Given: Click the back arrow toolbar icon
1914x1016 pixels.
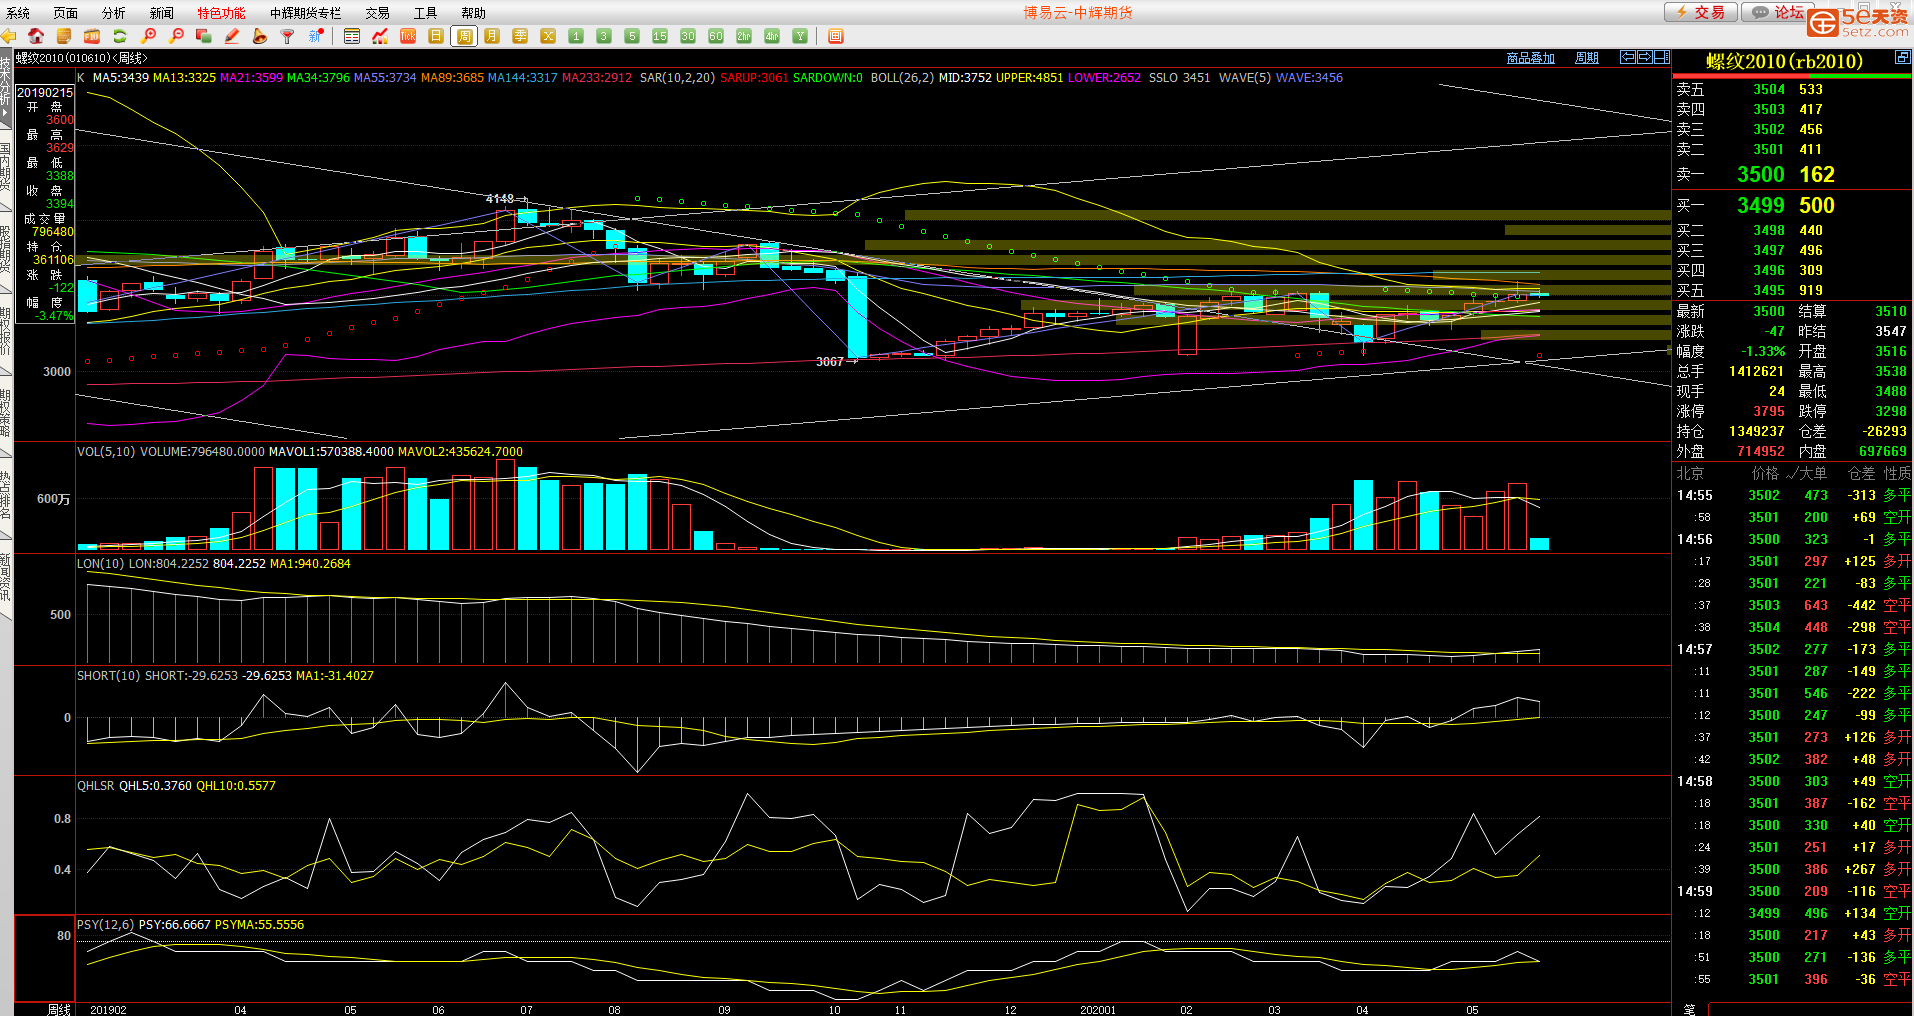Looking at the screenshot, I should (9, 36).
